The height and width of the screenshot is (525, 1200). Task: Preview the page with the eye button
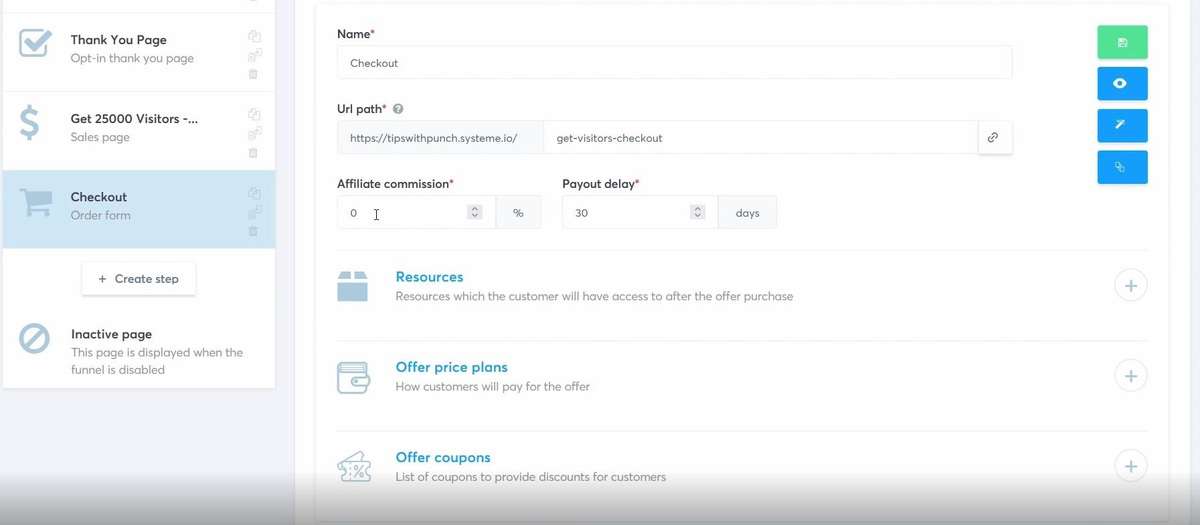(1122, 84)
